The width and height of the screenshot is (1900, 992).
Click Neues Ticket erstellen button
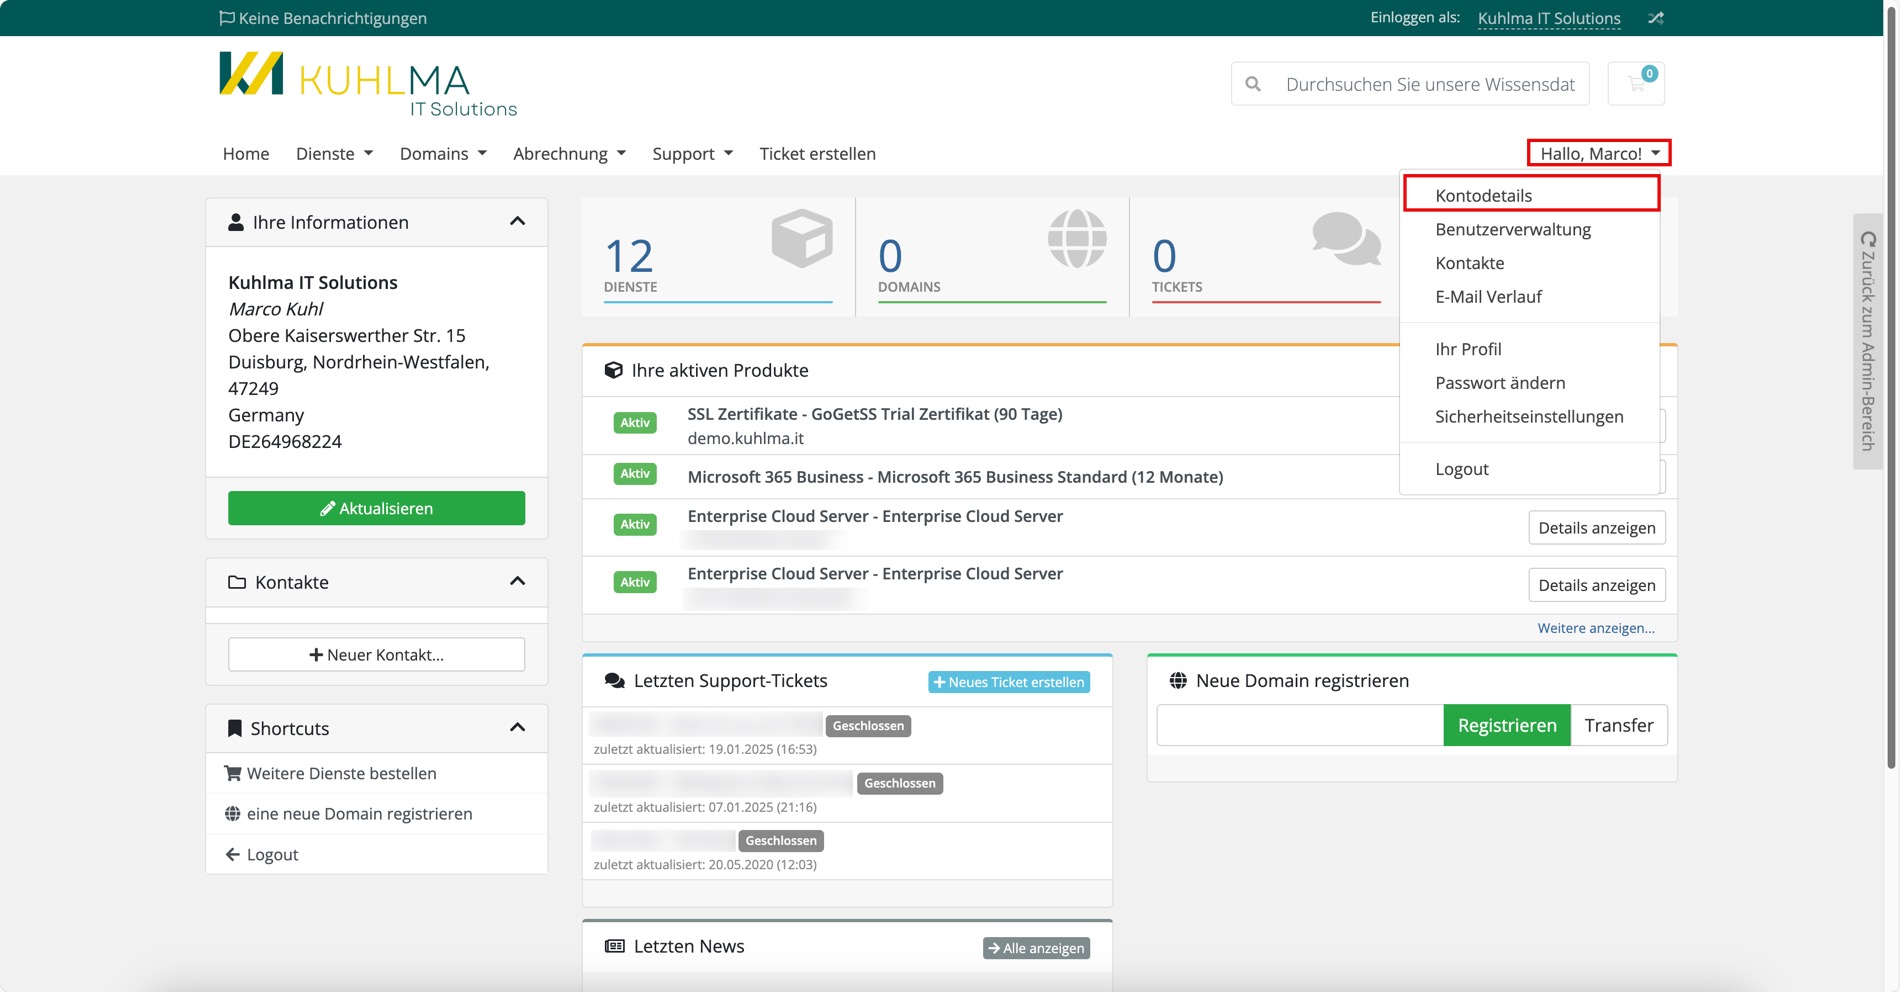pyautogui.click(x=1009, y=682)
